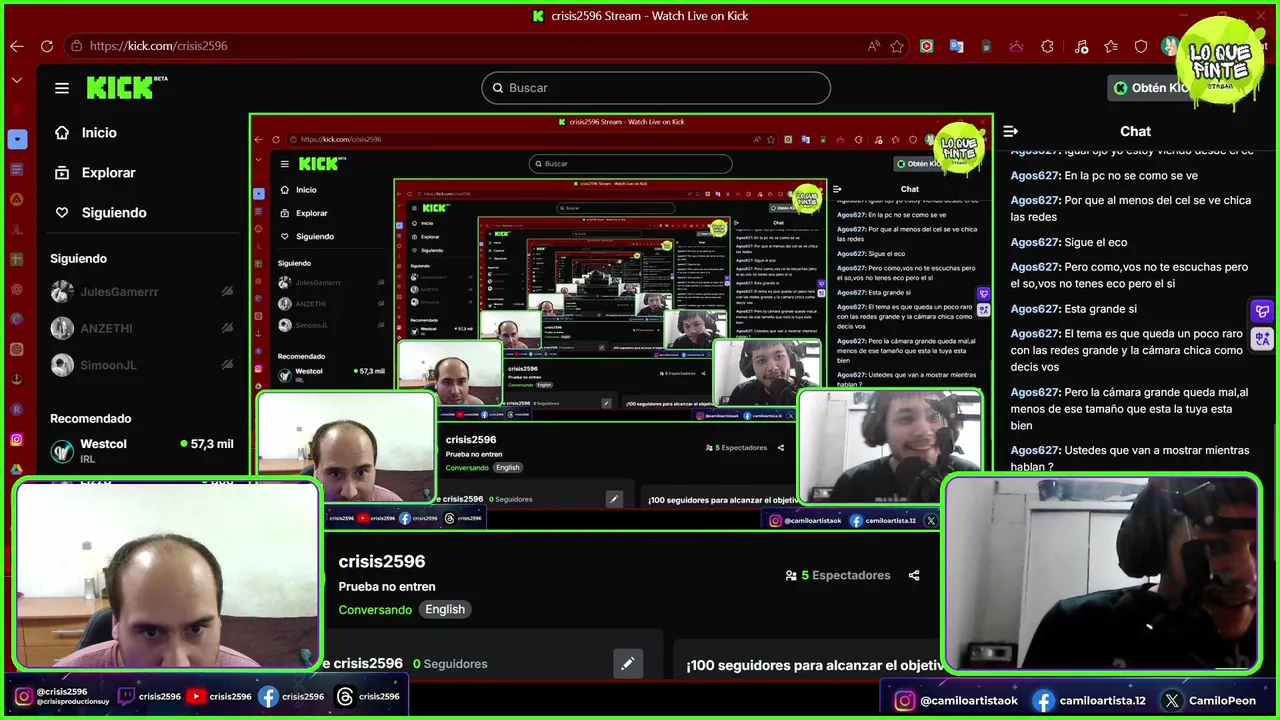
Task: Go back with the browser back arrow
Action: point(17,46)
